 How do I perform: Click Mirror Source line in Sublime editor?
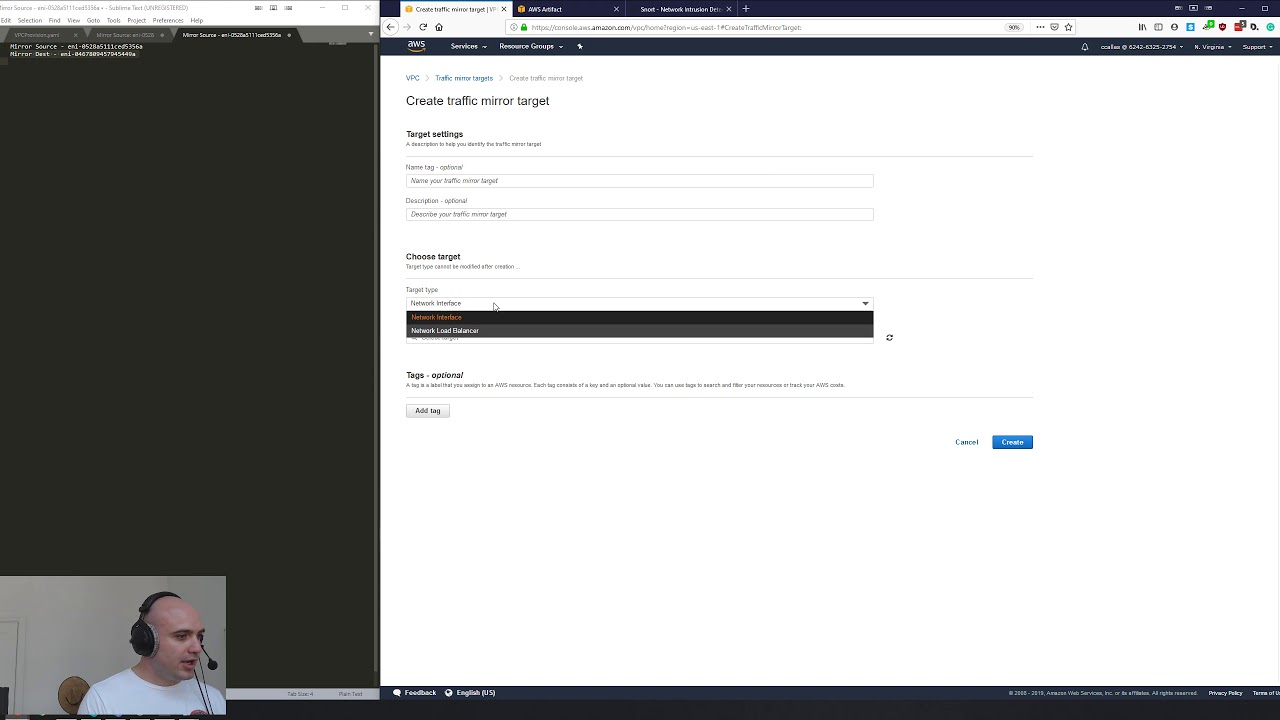click(x=76, y=47)
